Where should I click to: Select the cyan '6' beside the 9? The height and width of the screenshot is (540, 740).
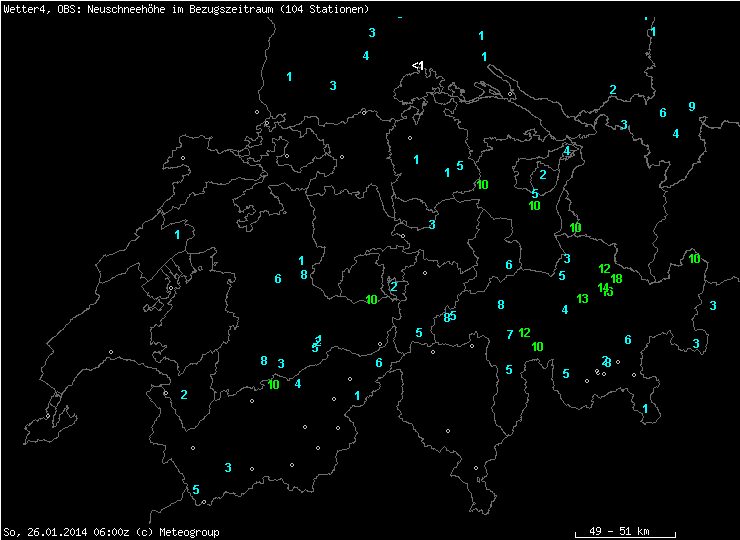(x=663, y=113)
